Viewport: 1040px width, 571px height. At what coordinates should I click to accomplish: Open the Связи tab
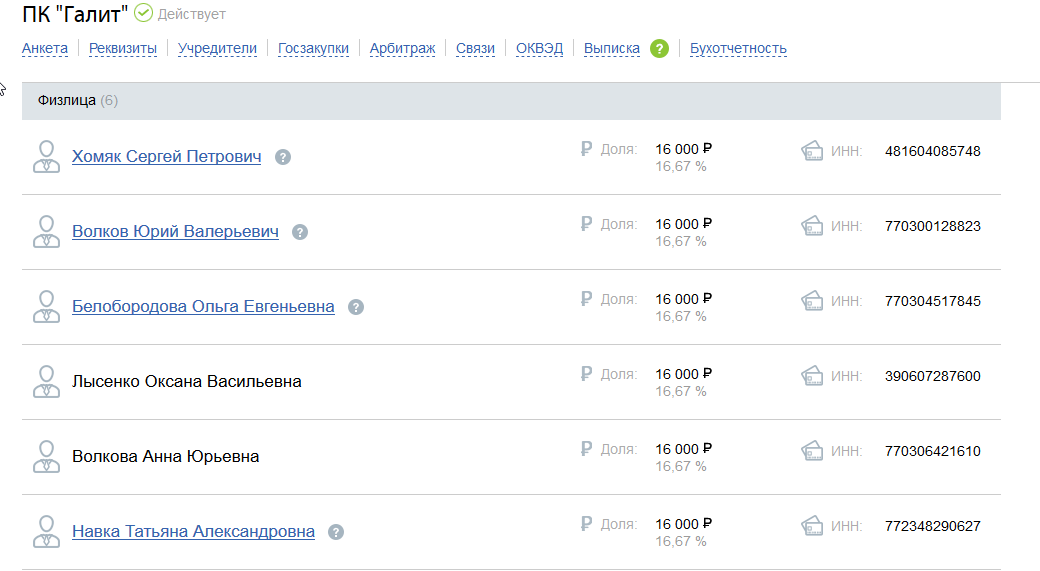pos(475,48)
